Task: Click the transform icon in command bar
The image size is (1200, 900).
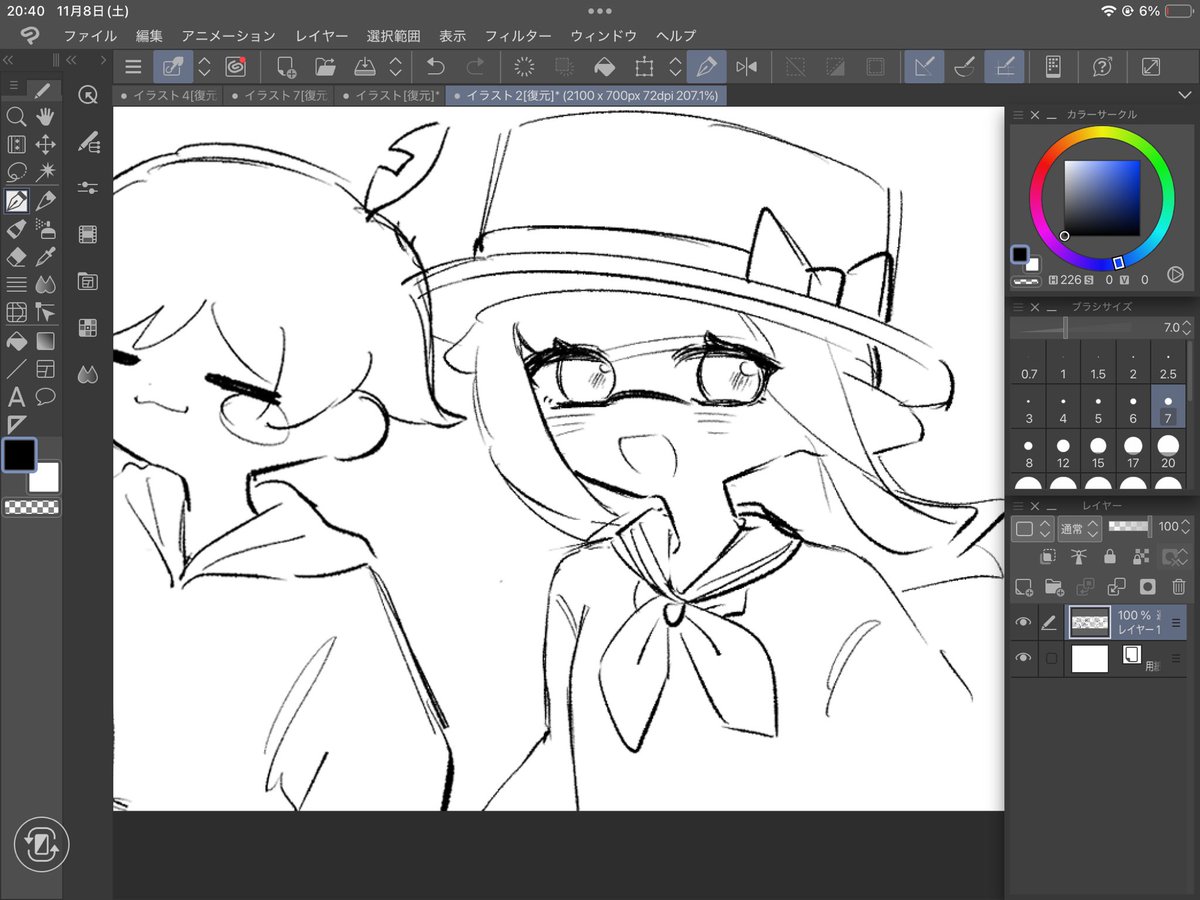Action: click(x=644, y=67)
